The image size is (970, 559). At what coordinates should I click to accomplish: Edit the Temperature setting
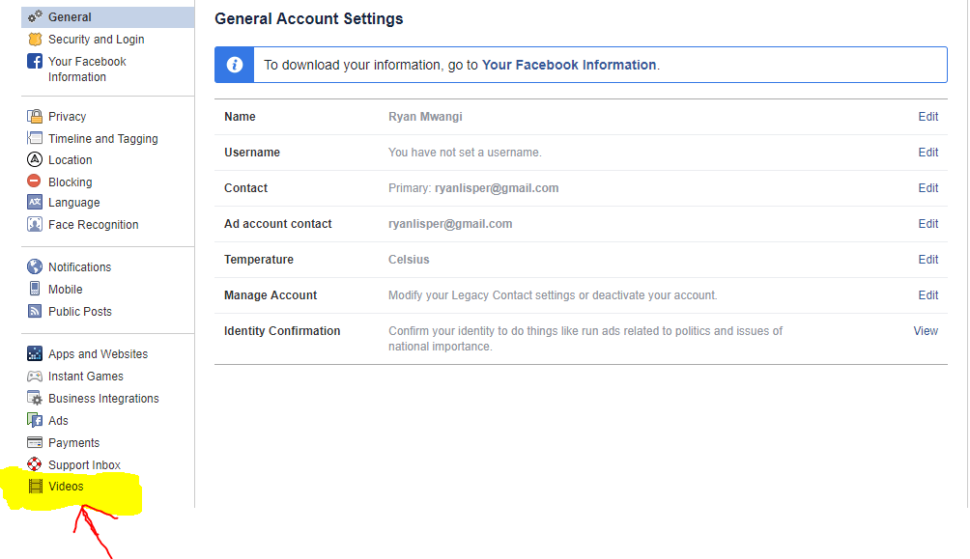pos(927,260)
